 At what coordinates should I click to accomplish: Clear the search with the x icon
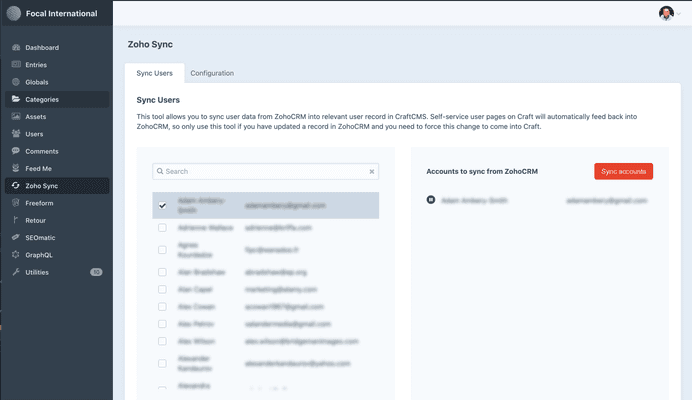[372, 171]
